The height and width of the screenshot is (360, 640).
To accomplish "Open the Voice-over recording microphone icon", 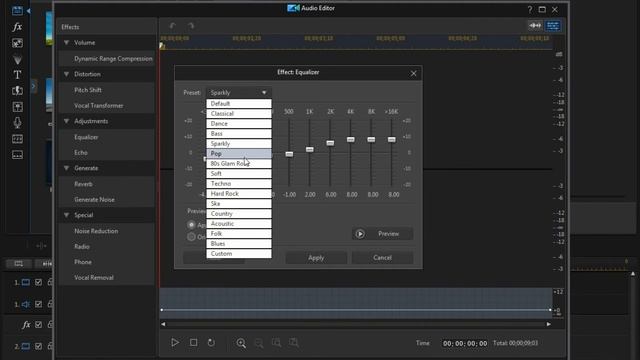I will pos(17,122).
